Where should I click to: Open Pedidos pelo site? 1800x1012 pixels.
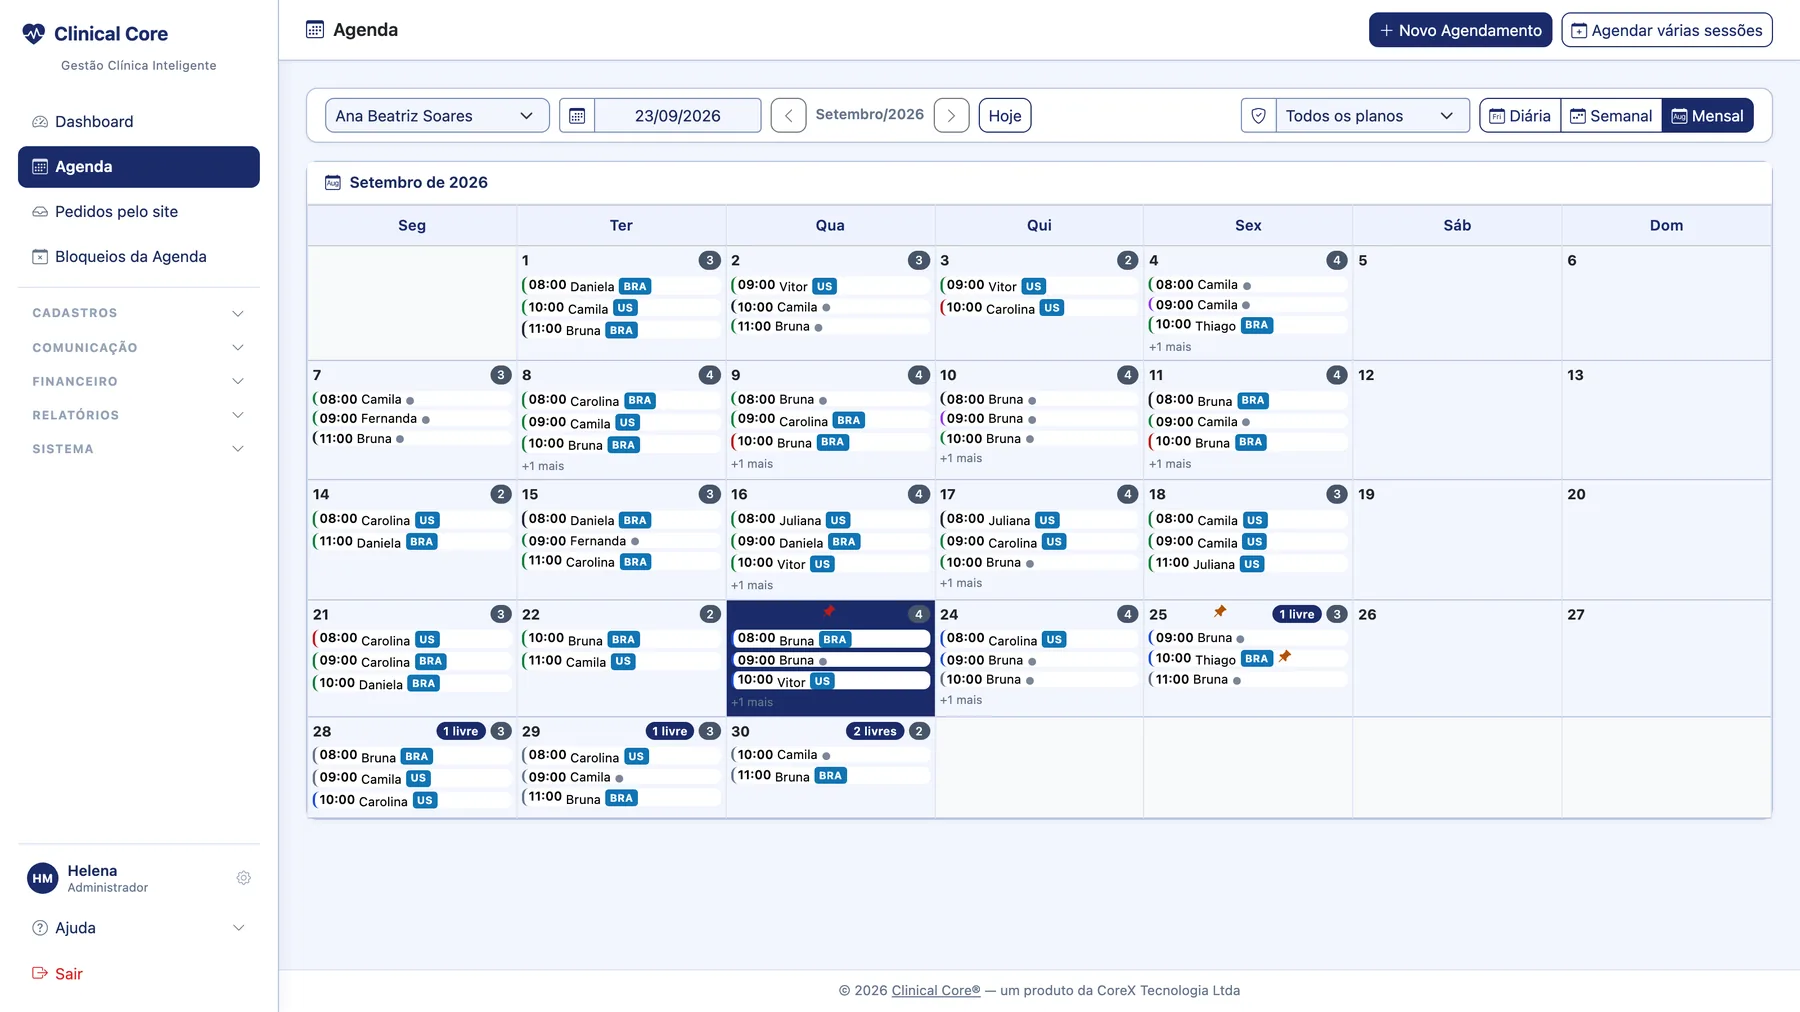tap(138, 212)
